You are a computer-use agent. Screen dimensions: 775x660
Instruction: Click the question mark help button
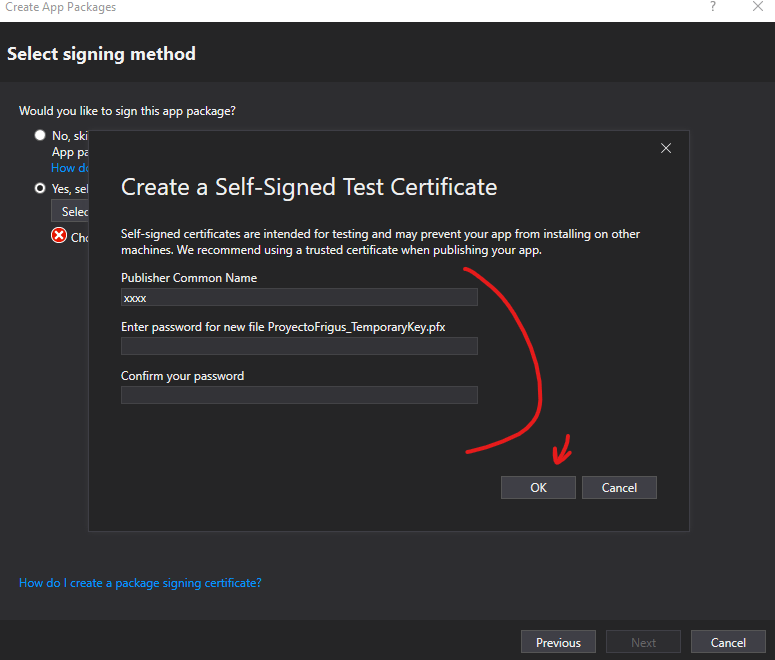[713, 7]
